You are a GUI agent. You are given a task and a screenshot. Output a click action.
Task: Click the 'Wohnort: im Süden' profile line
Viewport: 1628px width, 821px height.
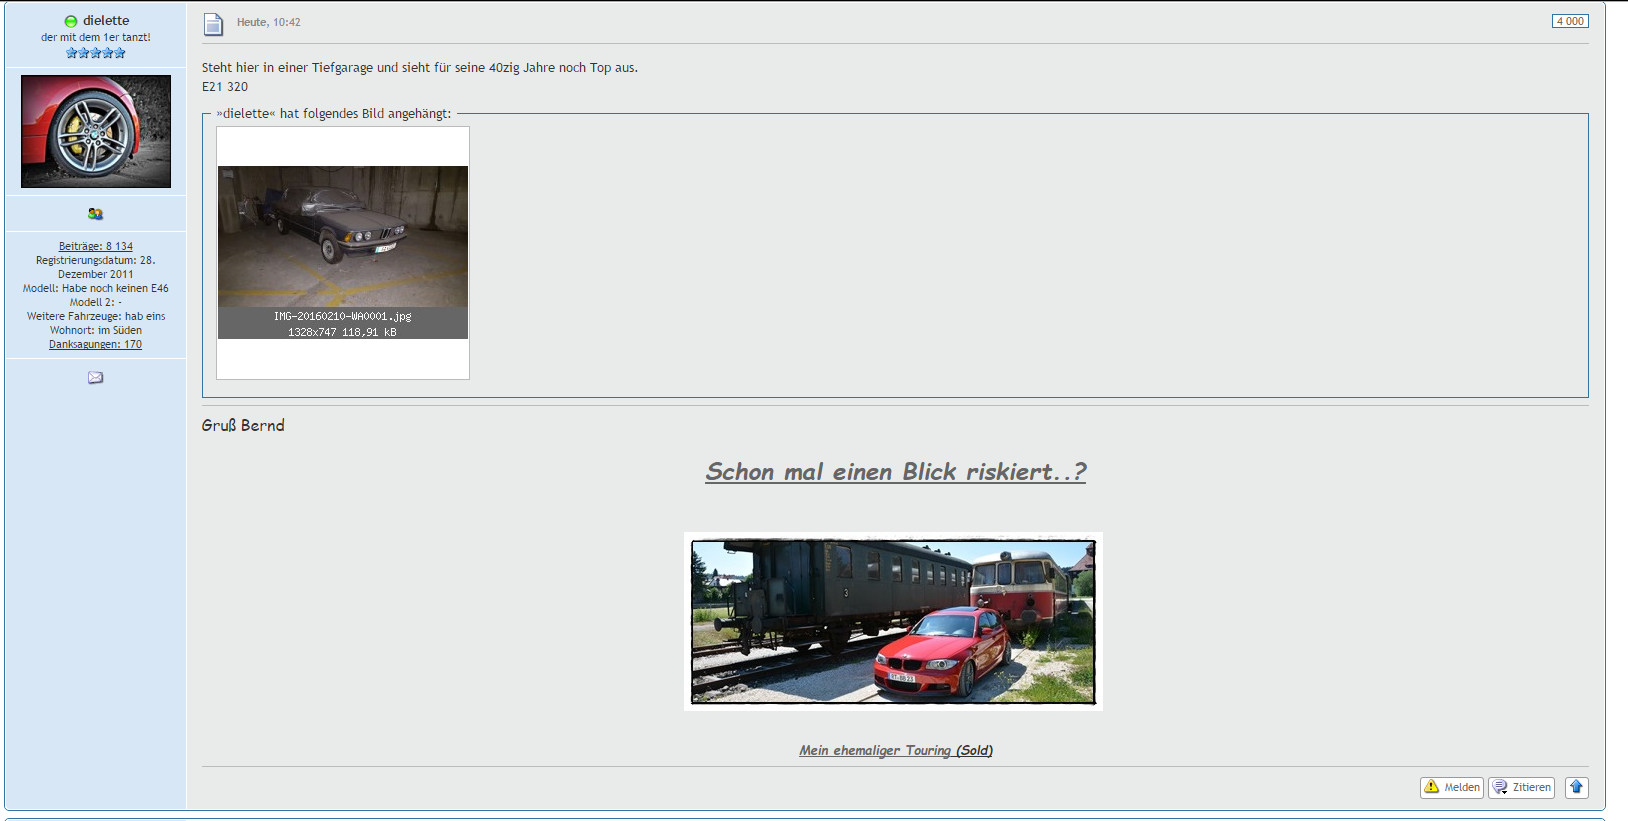tap(96, 330)
